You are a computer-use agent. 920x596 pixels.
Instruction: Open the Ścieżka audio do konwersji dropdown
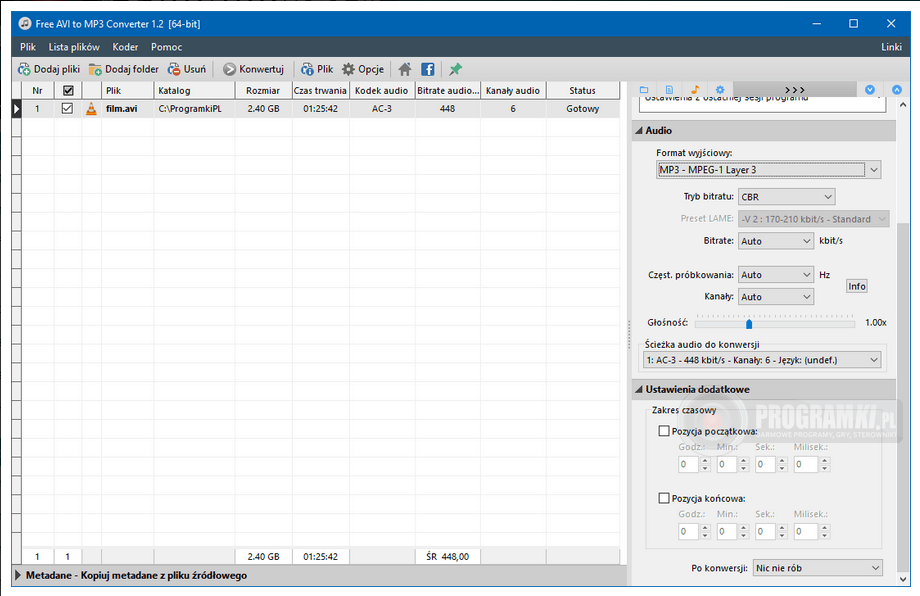coord(762,360)
